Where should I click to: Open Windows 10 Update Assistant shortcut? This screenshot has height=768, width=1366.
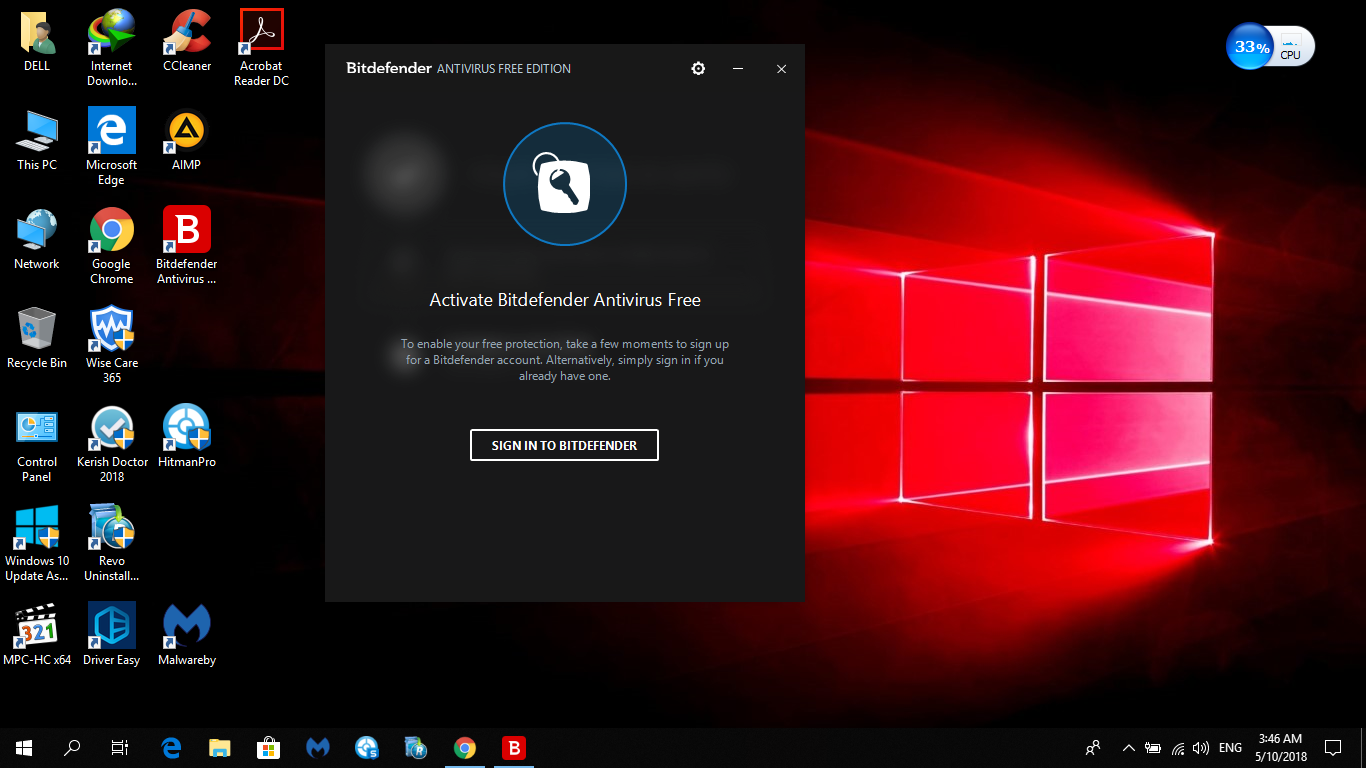point(37,543)
